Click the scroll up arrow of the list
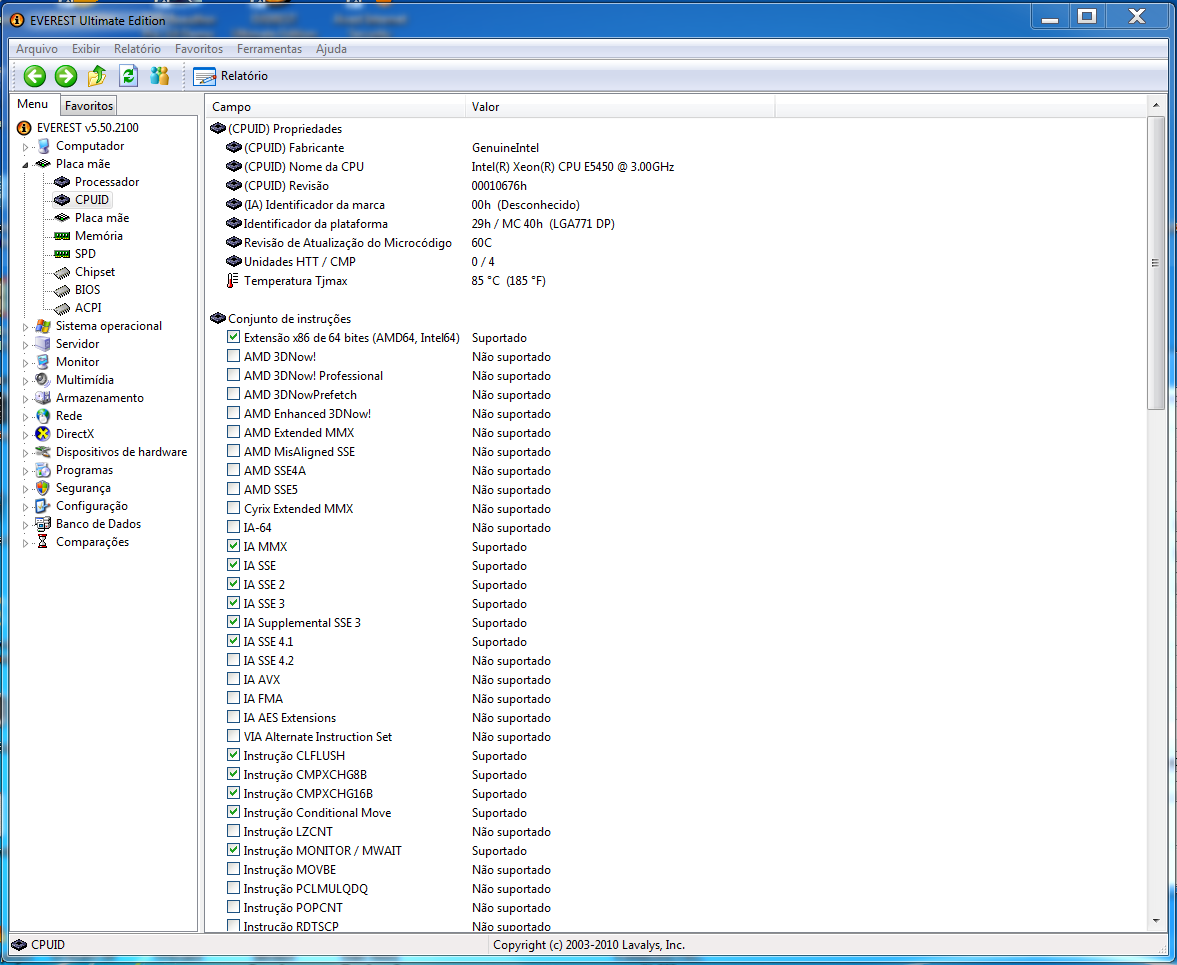 coord(1155,106)
